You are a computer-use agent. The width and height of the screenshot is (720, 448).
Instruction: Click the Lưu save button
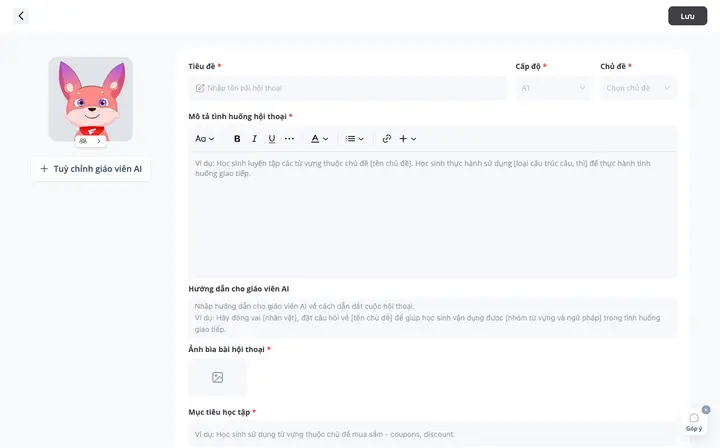pos(687,16)
